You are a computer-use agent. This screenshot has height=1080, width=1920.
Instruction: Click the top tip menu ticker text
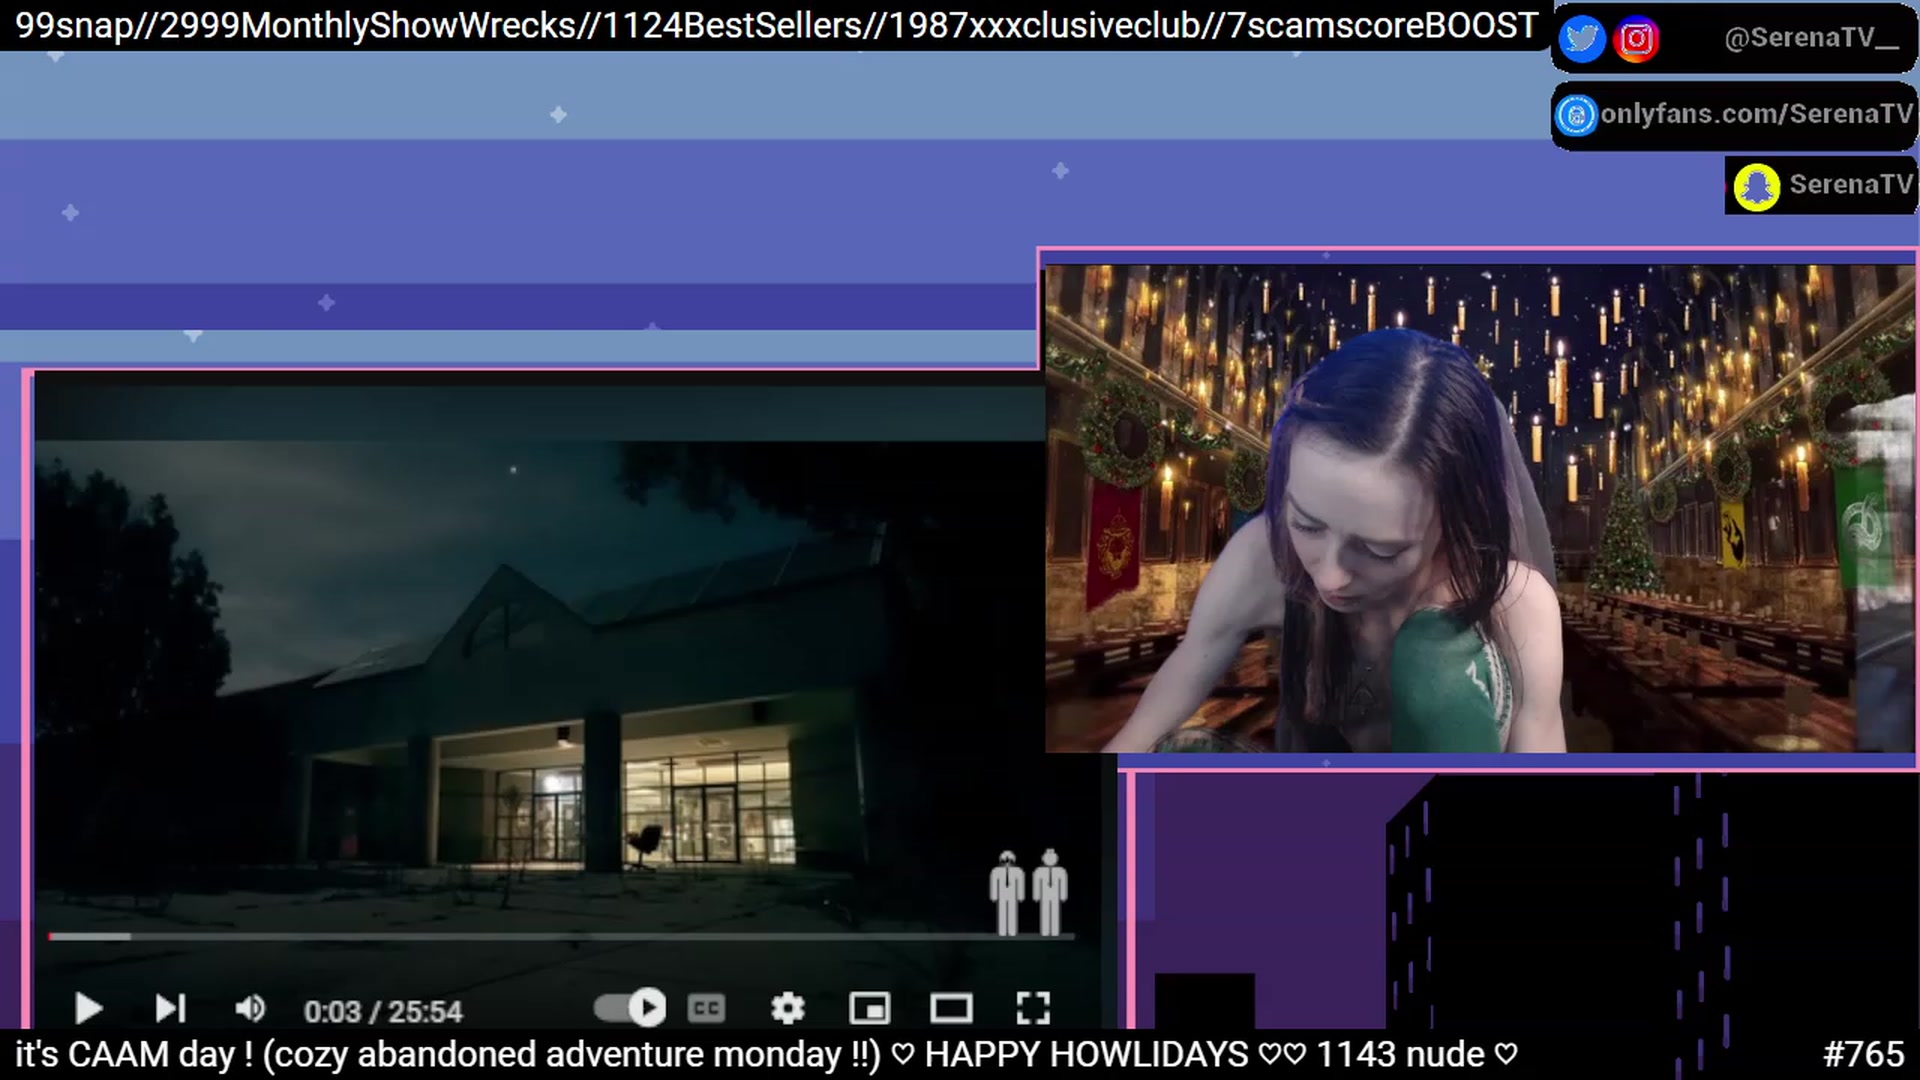point(776,25)
